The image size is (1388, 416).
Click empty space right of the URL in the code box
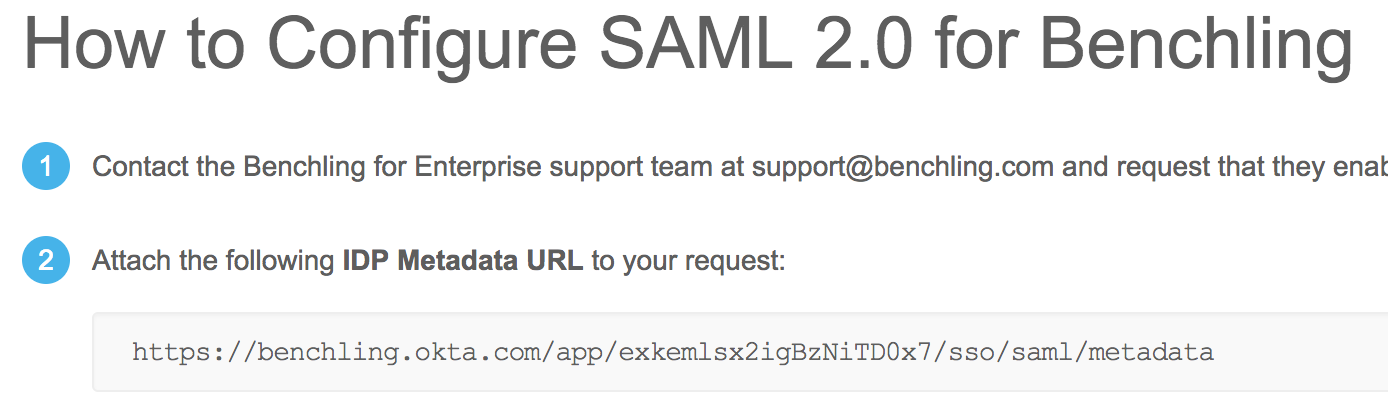coord(1300,352)
